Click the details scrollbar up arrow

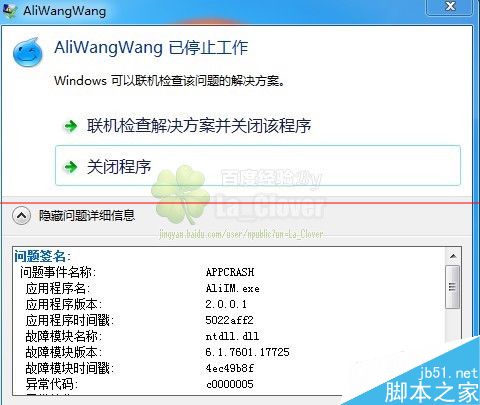click(x=453, y=256)
